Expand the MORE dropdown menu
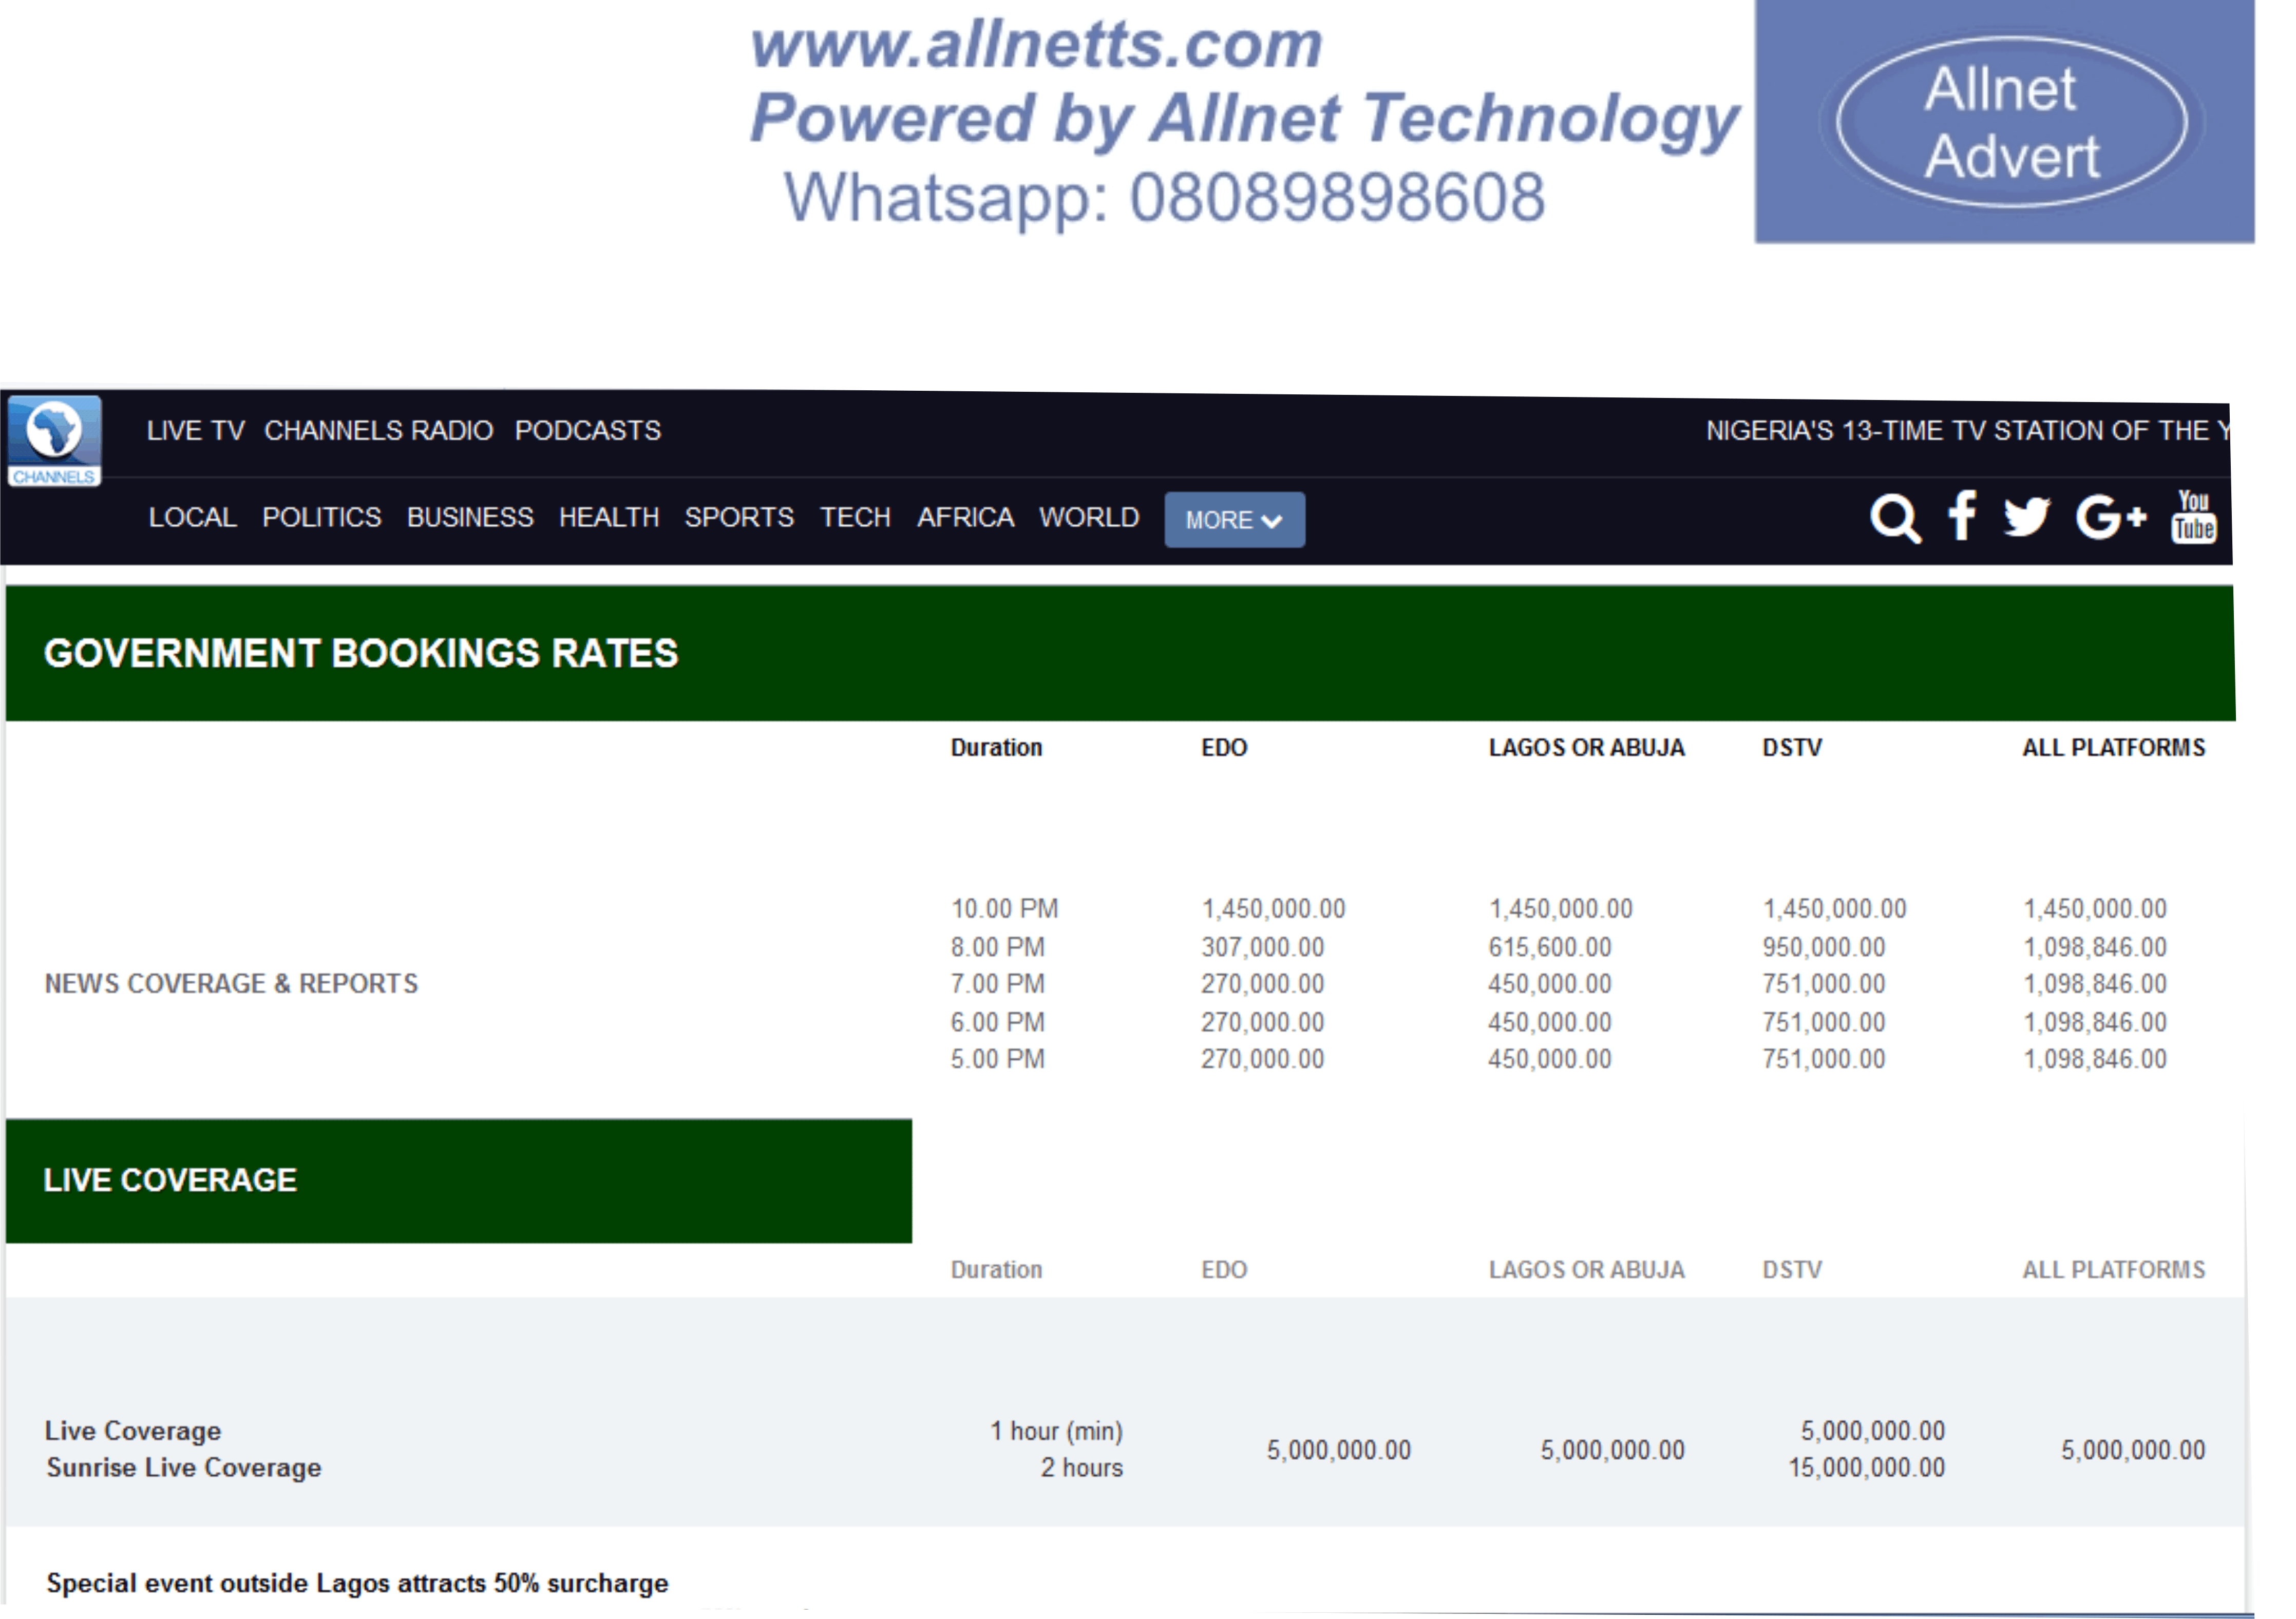2296x1619 pixels. point(1233,520)
